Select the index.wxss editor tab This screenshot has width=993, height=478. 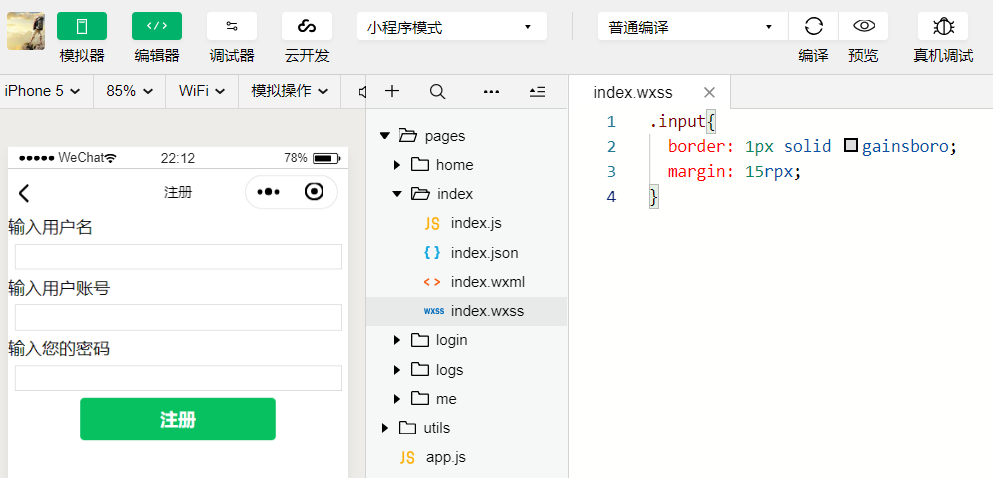pyautogui.click(x=632, y=92)
